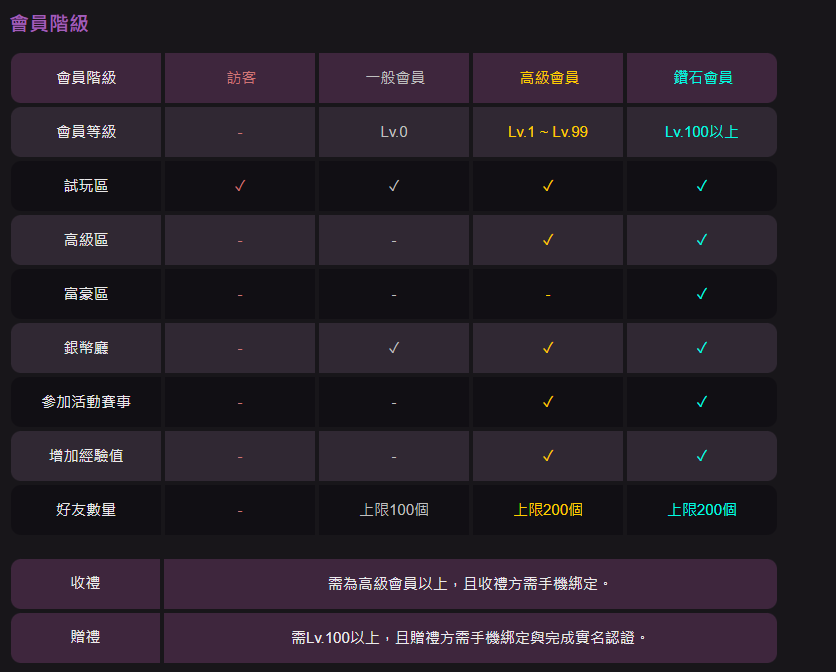This screenshot has height=672, width=836.
Task: Click the yellow checkmark for 高級會員 參加活動賽事
Action: (548, 402)
